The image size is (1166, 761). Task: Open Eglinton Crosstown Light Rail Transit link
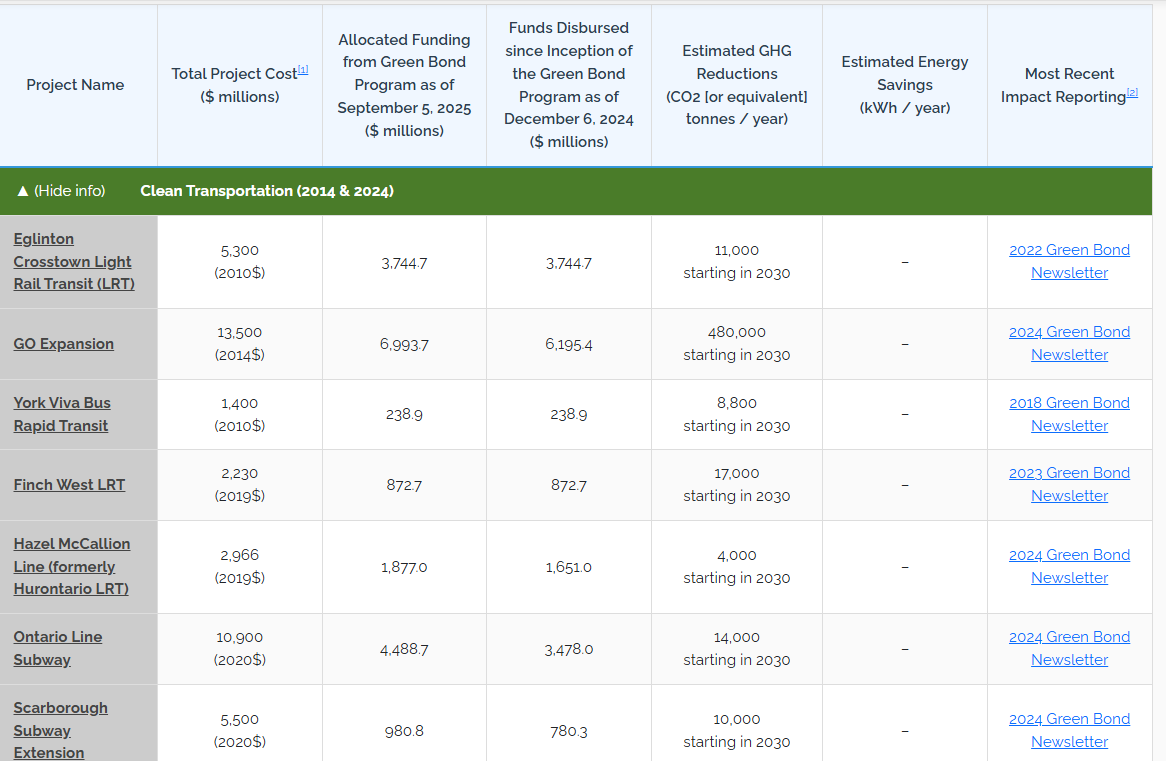pyautogui.click(x=73, y=261)
